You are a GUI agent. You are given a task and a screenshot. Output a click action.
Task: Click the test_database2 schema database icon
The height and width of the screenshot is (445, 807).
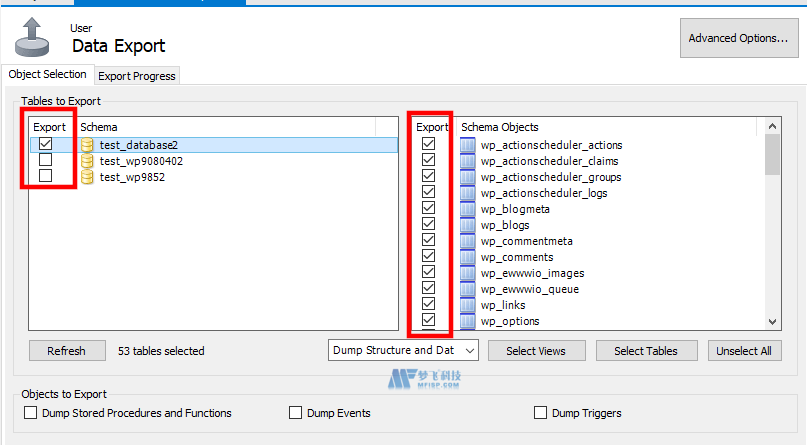87,145
